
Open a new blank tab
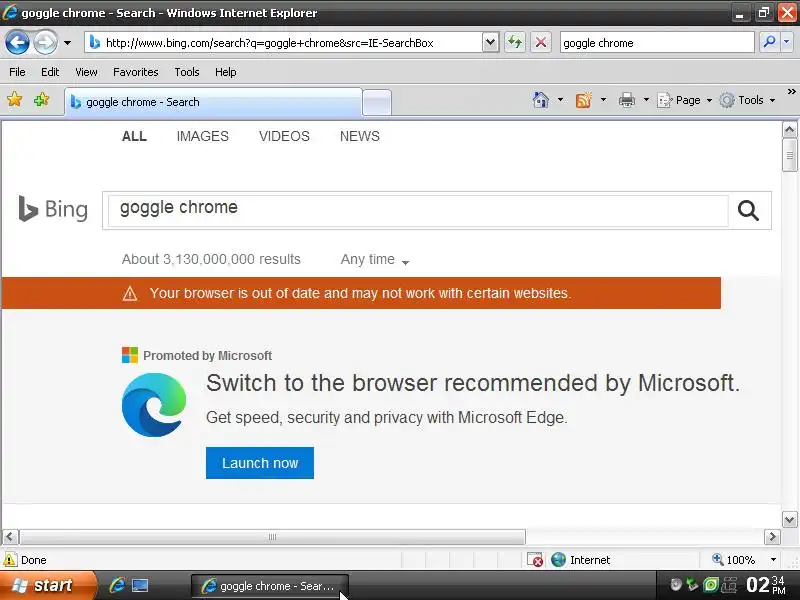[x=377, y=103]
